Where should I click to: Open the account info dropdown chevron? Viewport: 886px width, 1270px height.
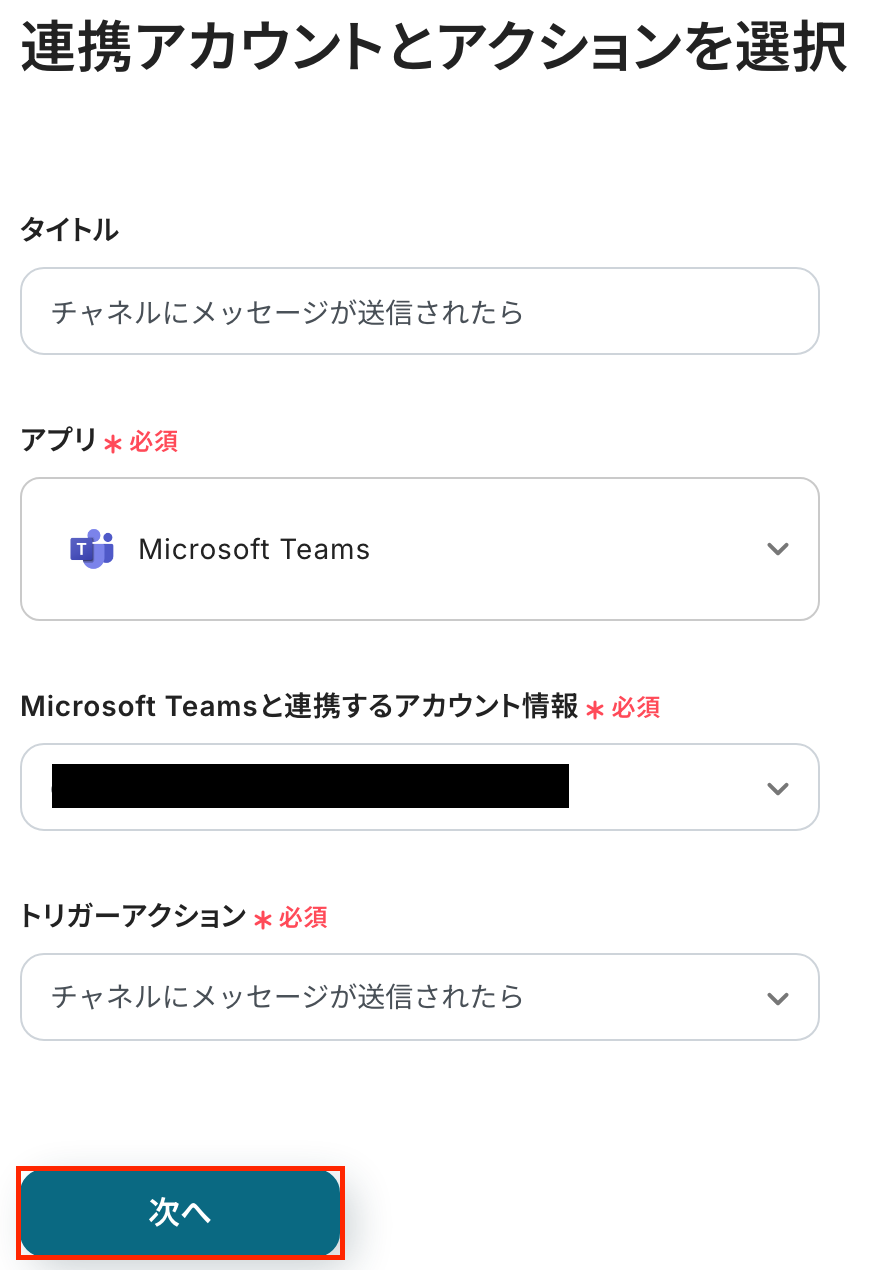coord(777,788)
